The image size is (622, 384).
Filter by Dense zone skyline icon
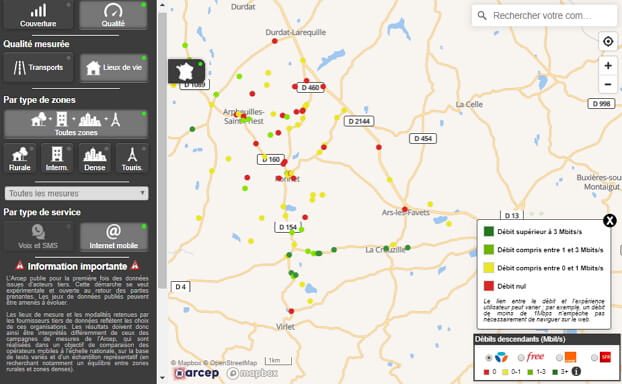[94, 155]
